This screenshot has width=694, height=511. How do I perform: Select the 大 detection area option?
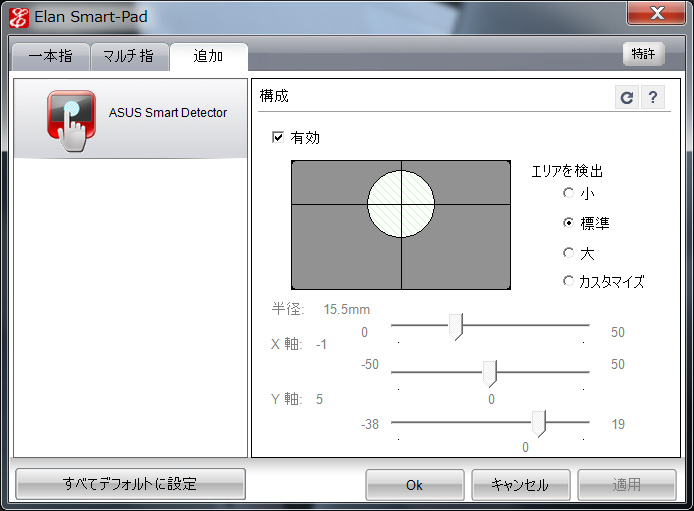point(569,253)
